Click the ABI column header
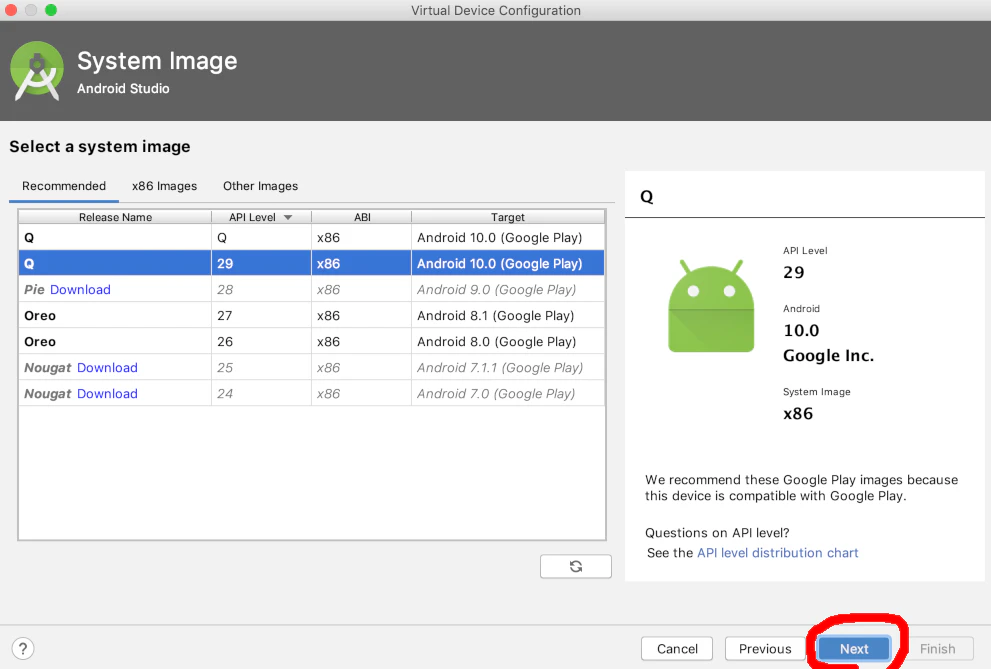Image resolution: width=991 pixels, height=669 pixels. pyautogui.click(x=362, y=217)
